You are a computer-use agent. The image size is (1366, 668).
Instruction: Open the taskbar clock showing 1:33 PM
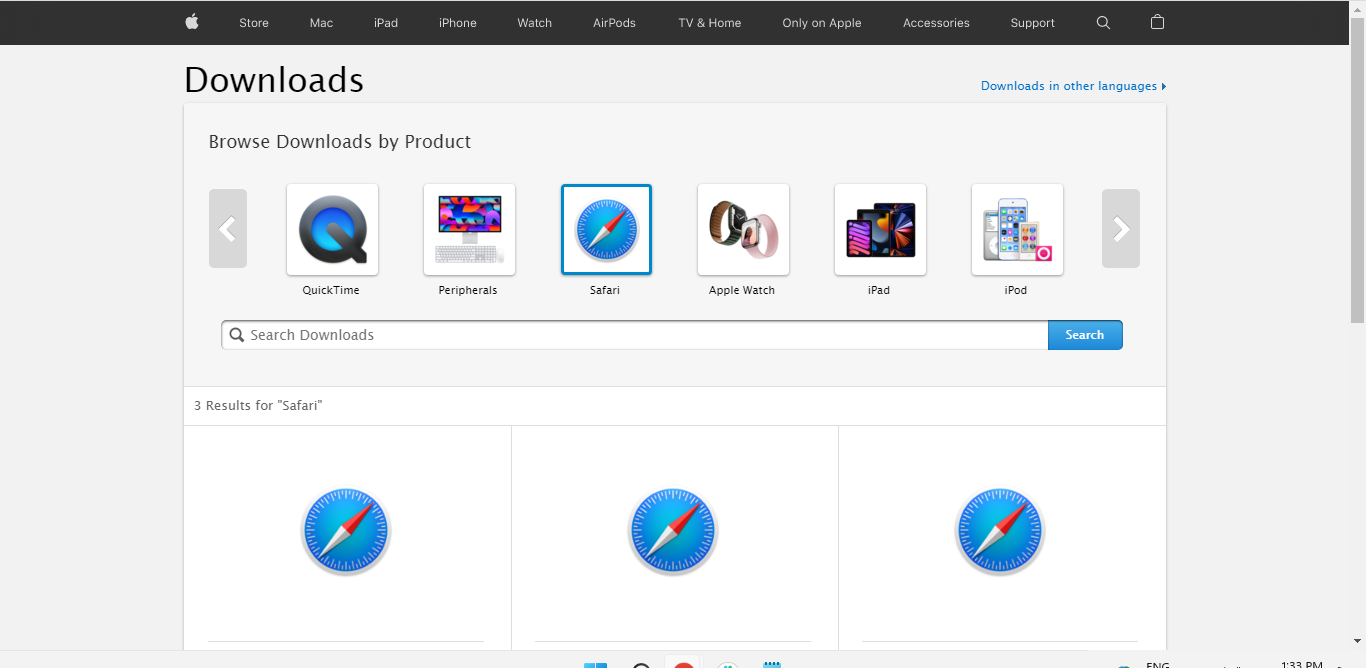(x=1302, y=663)
